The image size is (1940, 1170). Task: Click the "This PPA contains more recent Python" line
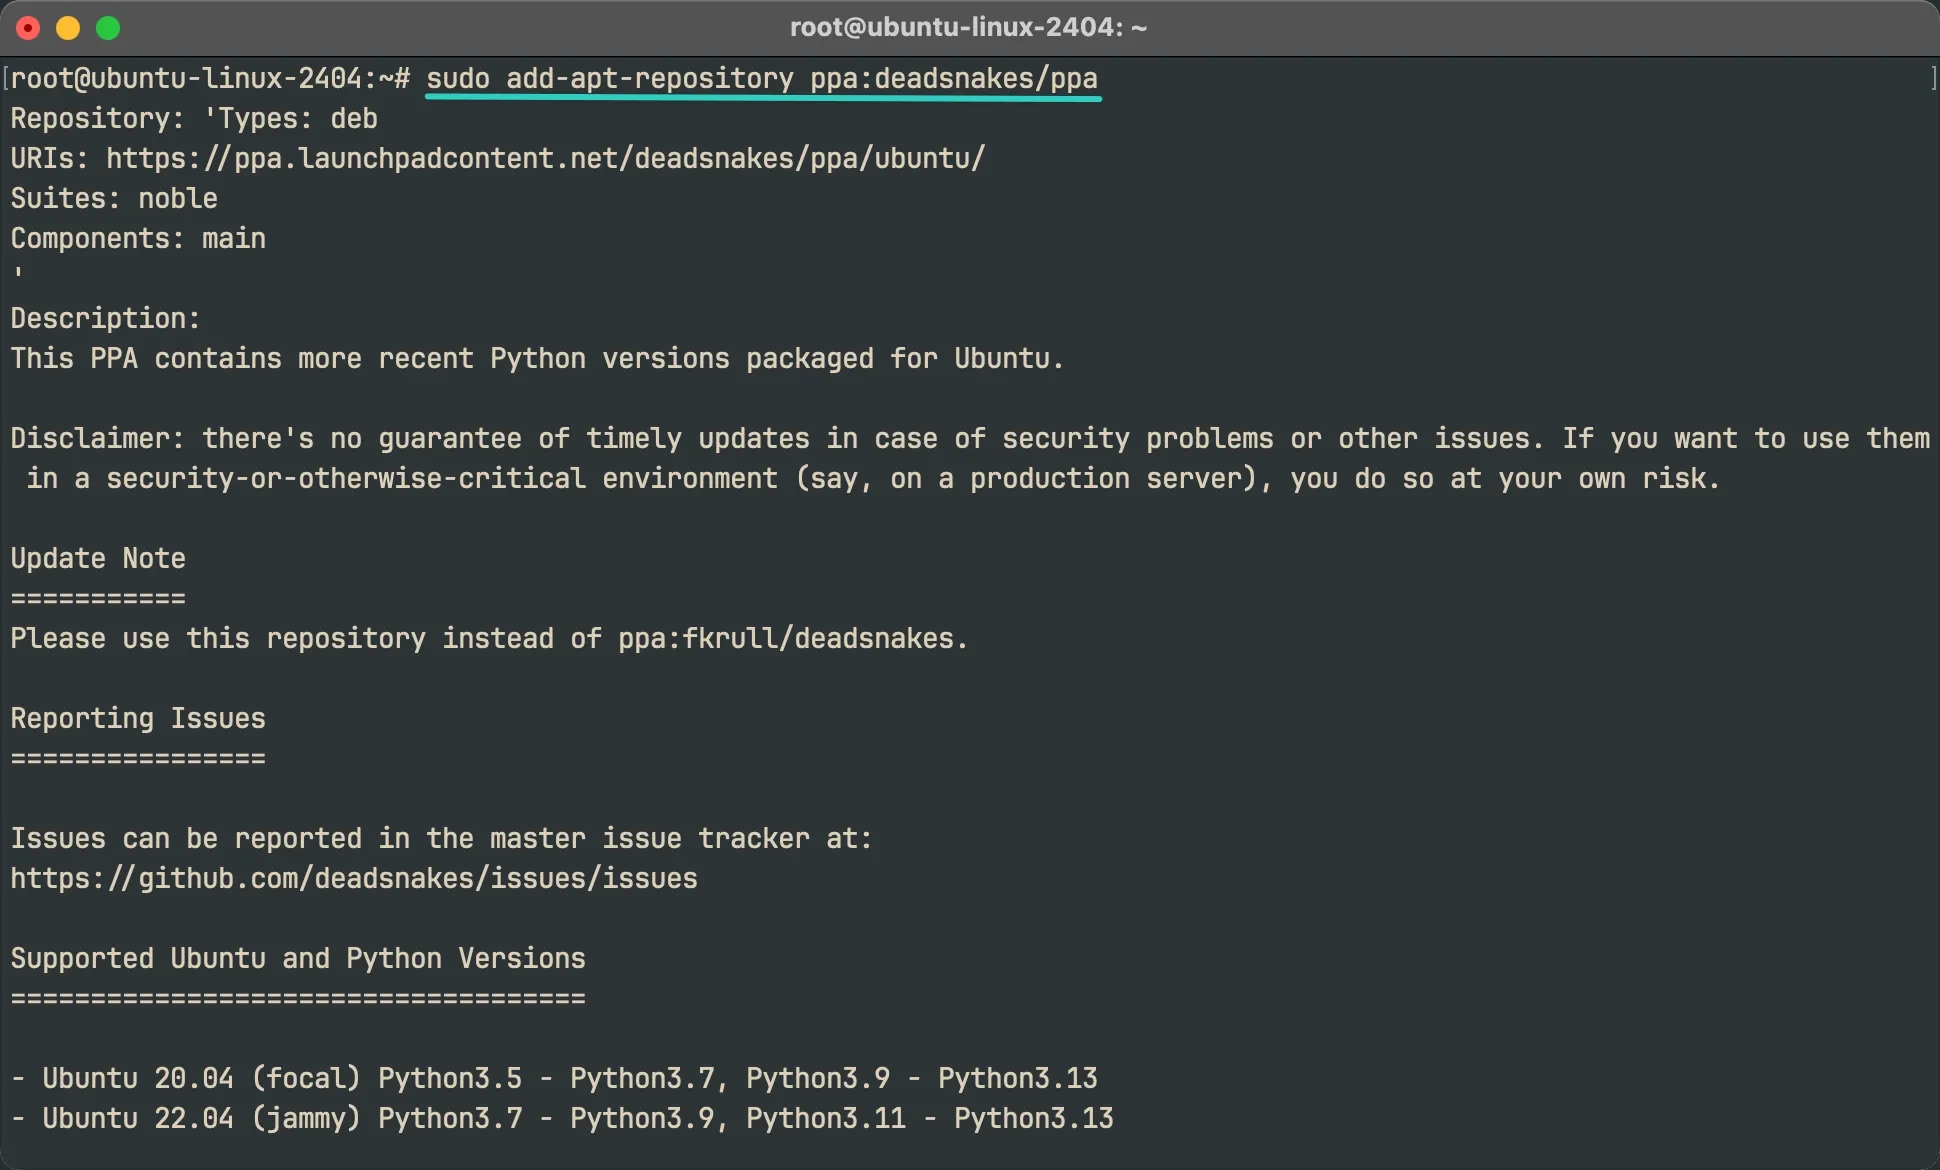point(537,359)
